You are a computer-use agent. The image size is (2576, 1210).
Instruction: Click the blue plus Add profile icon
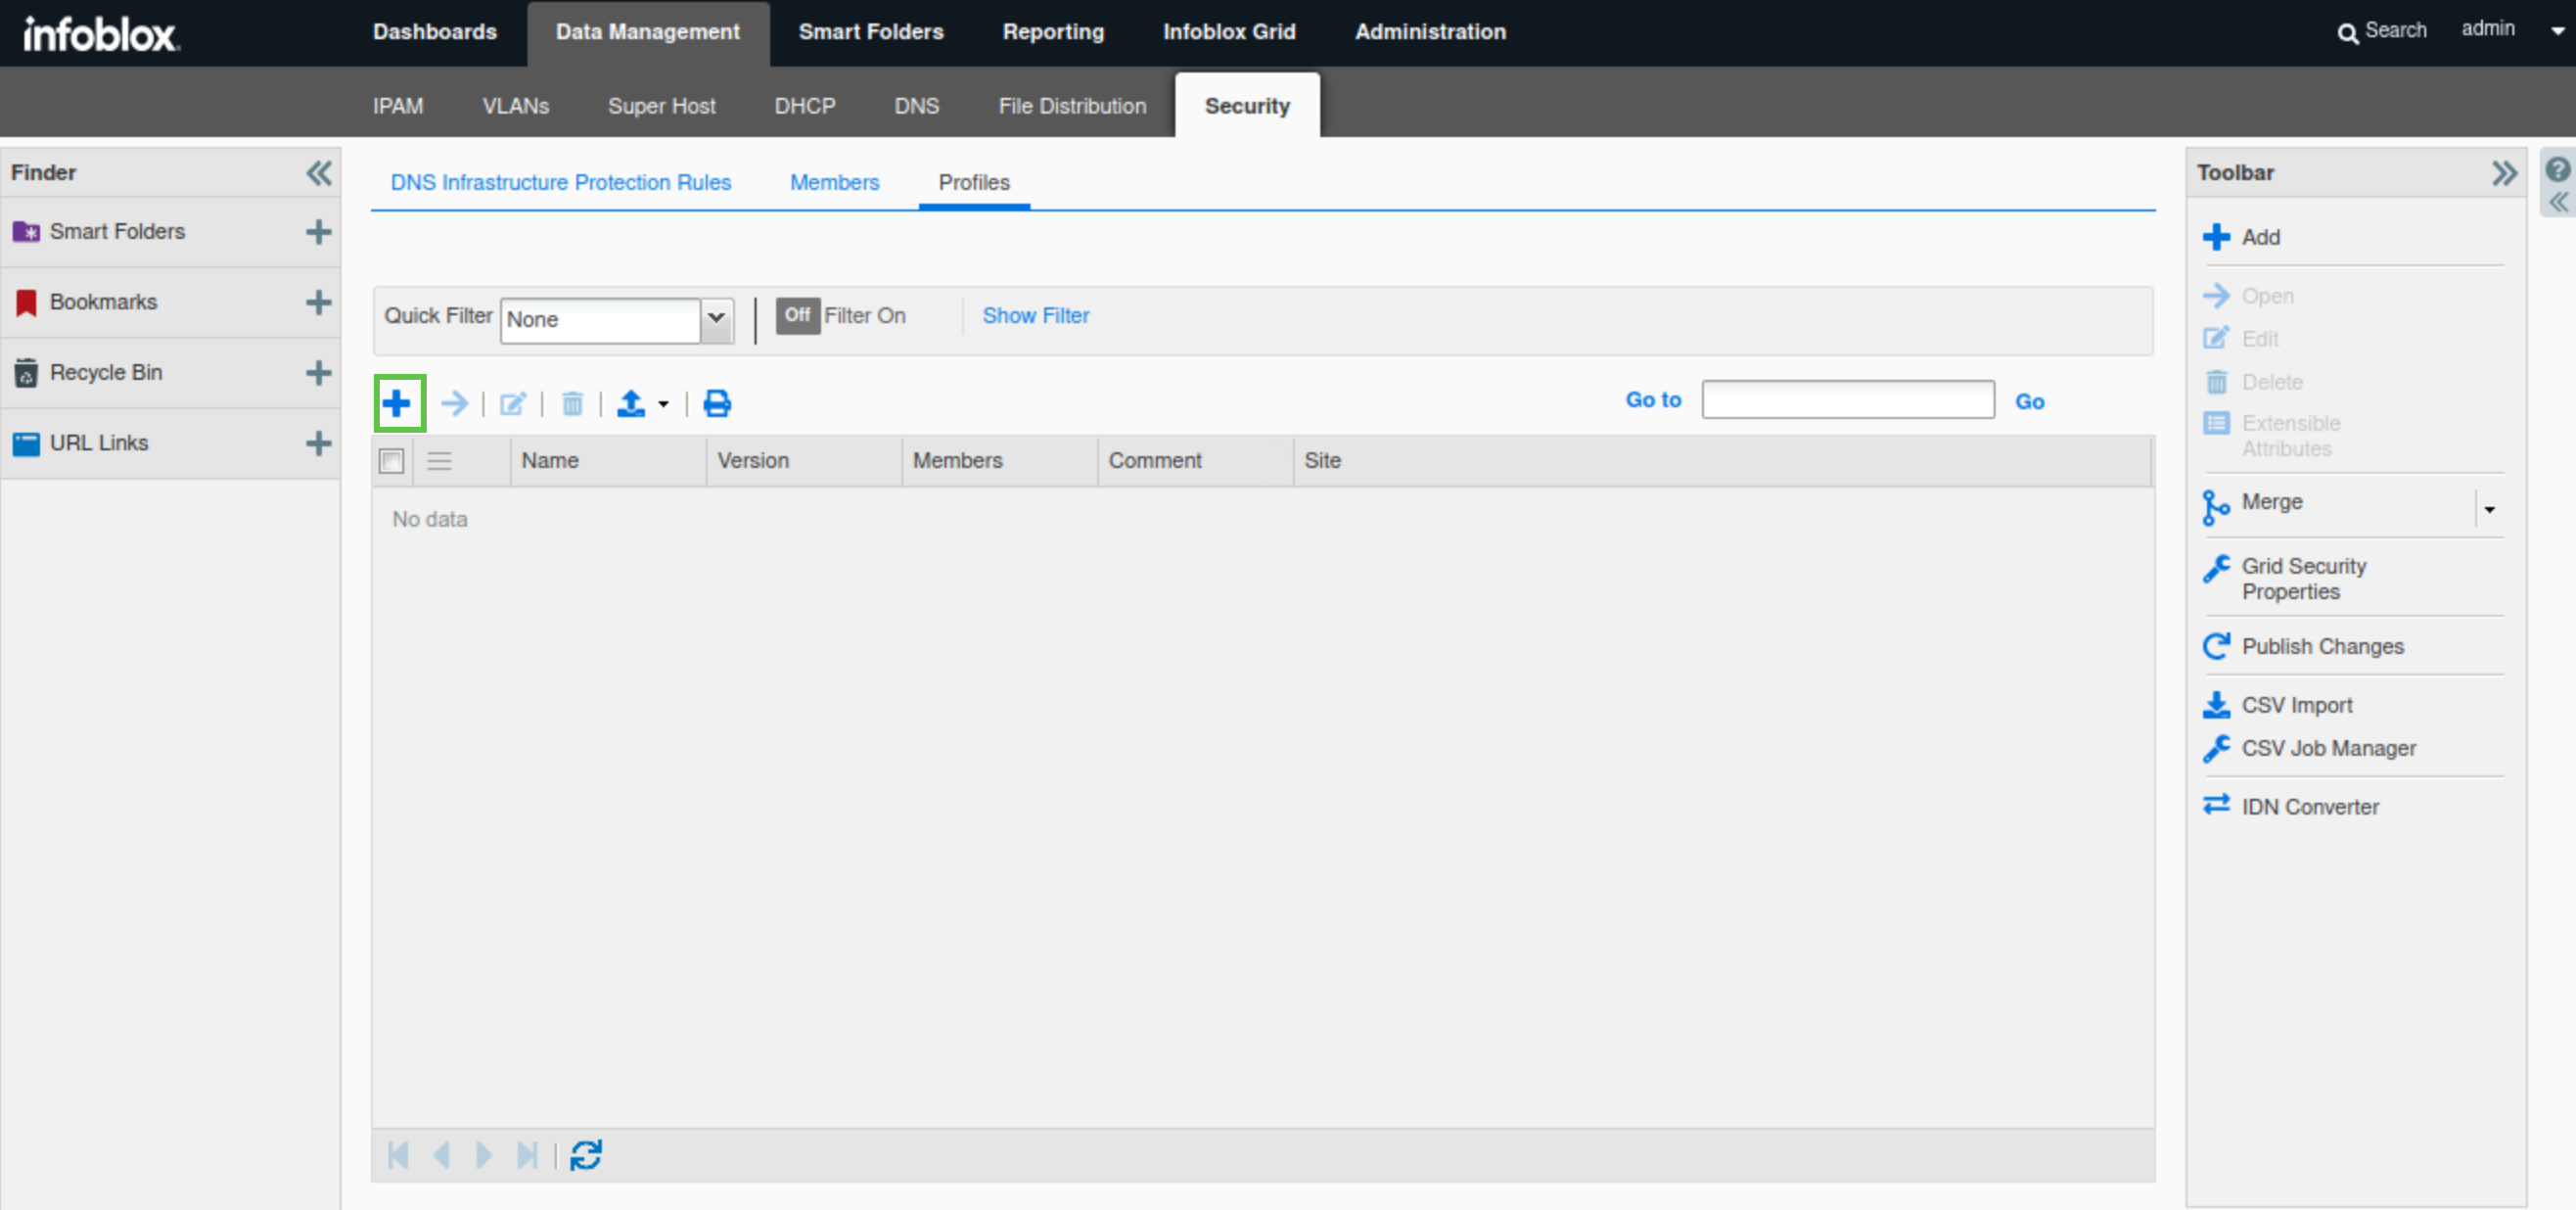[x=397, y=403]
